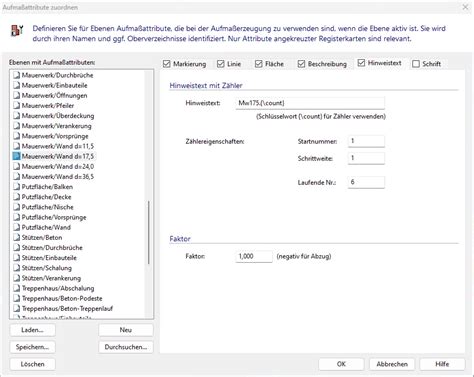Click the page icon beside Treppenhaus/Beton-Podeste
The width and height of the screenshot is (474, 377).
coord(16,298)
